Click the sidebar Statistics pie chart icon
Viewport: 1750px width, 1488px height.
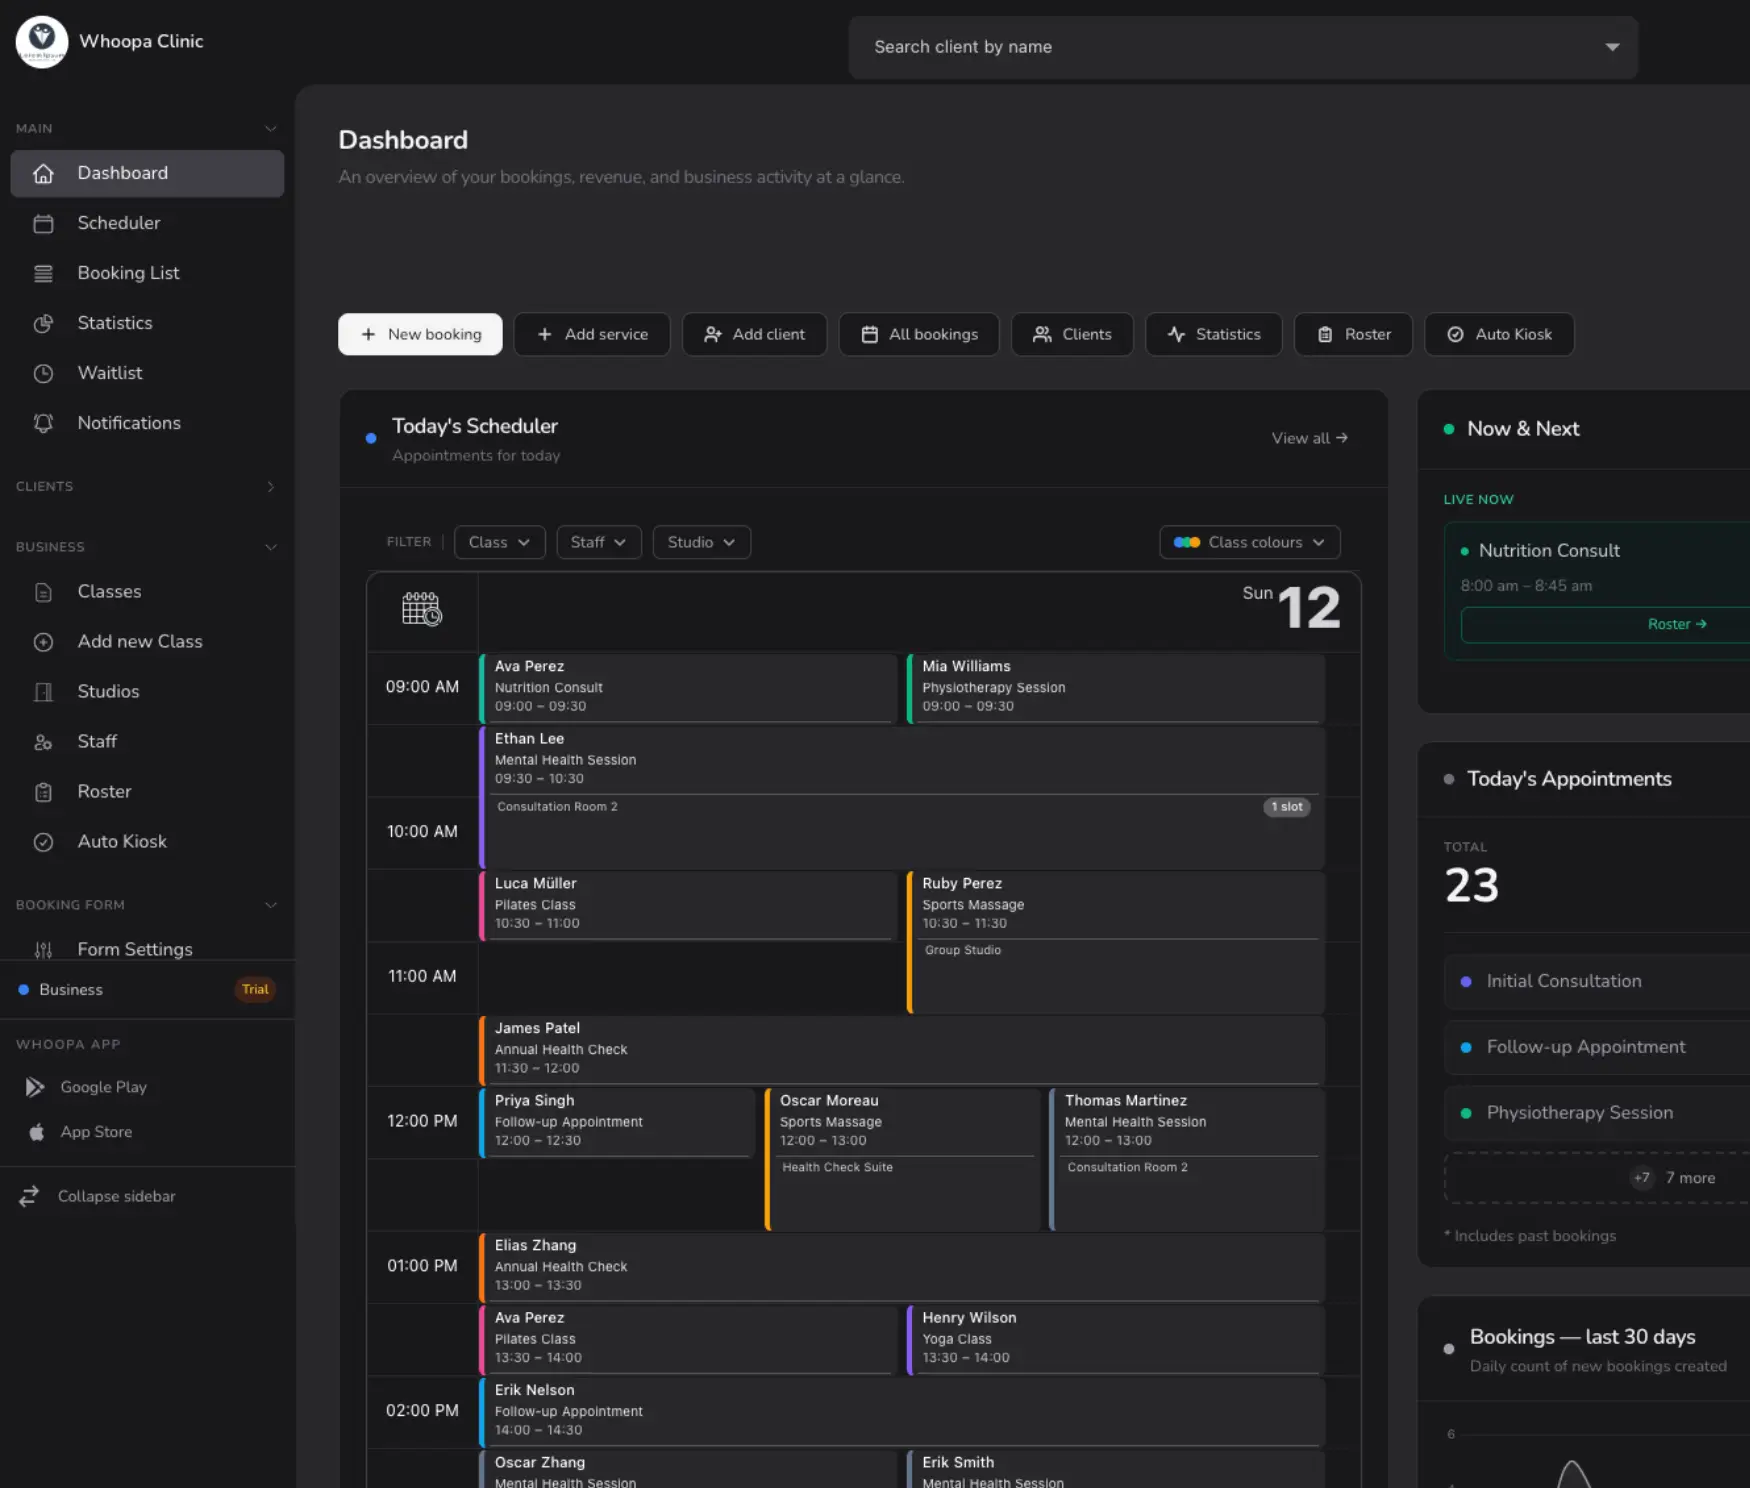pyautogui.click(x=43, y=323)
